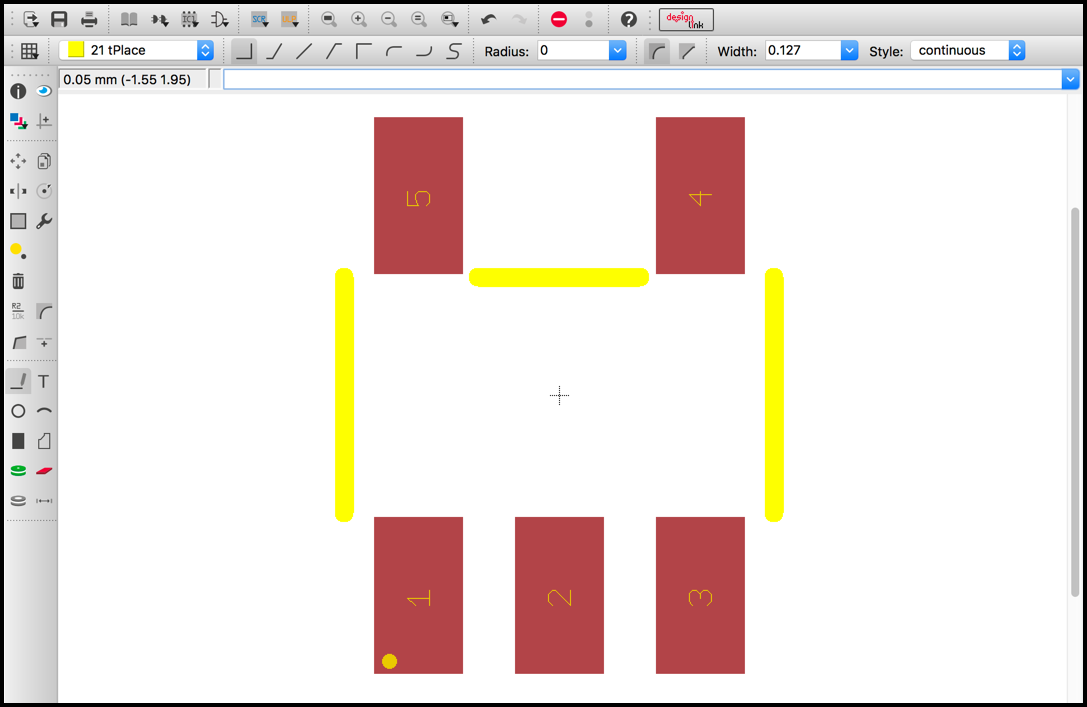Enable straight miter style
Viewport: 1087px width, 707px height.
point(687,51)
